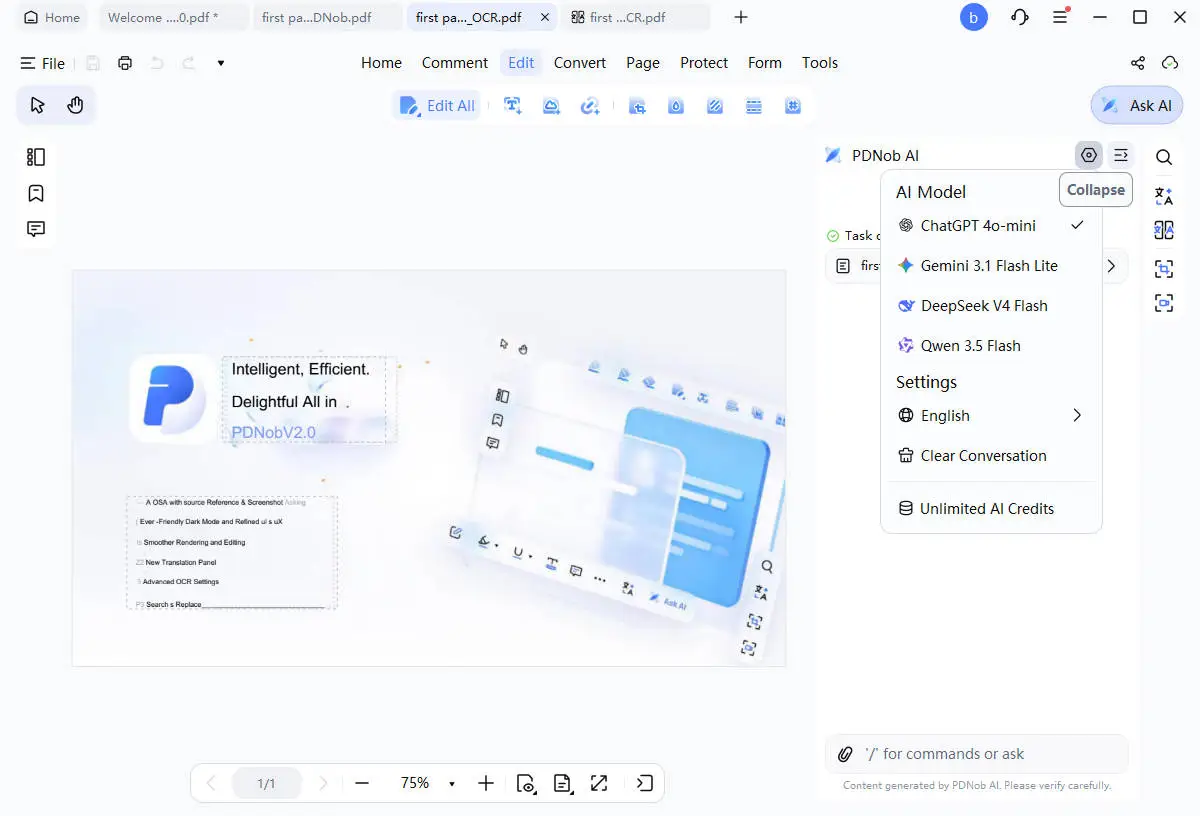This screenshot has width=1200, height=816.
Task: Click the screenshot capture icon in right sidebar
Action: point(1164,303)
